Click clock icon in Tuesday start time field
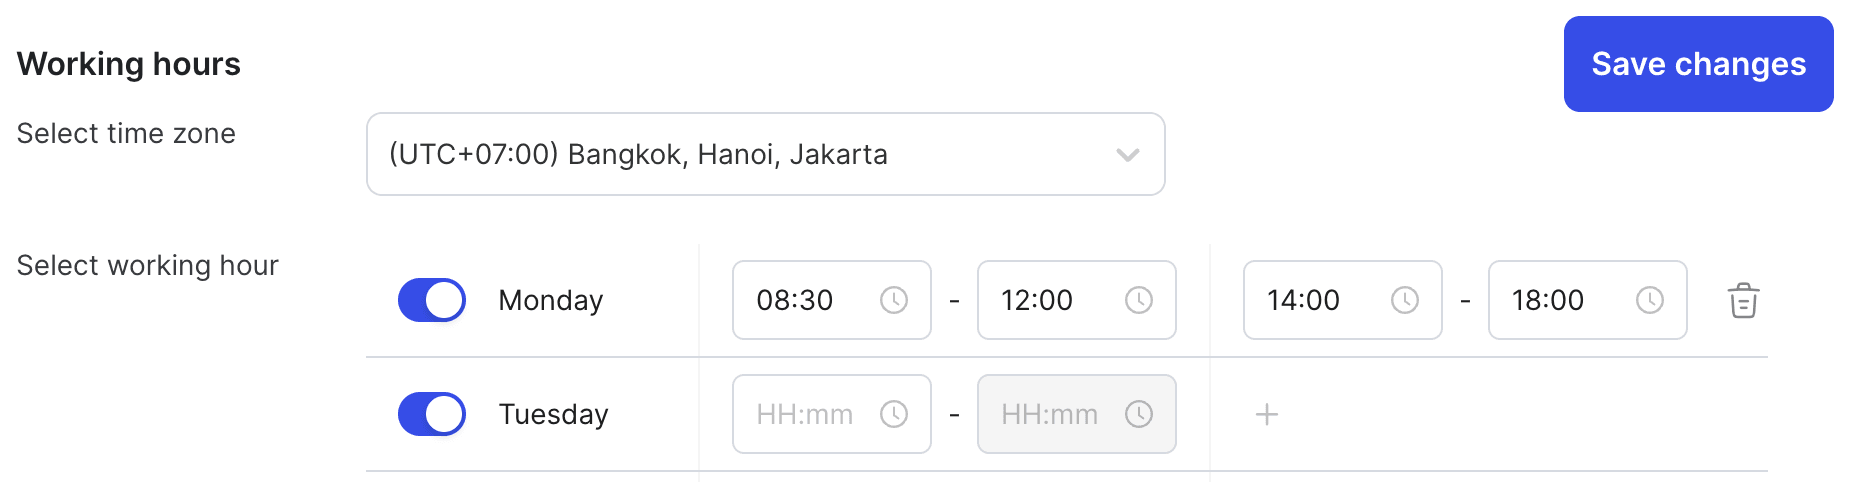Image resolution: width=1864 pixels, height=482 pixels. click(x=893, y=414)
